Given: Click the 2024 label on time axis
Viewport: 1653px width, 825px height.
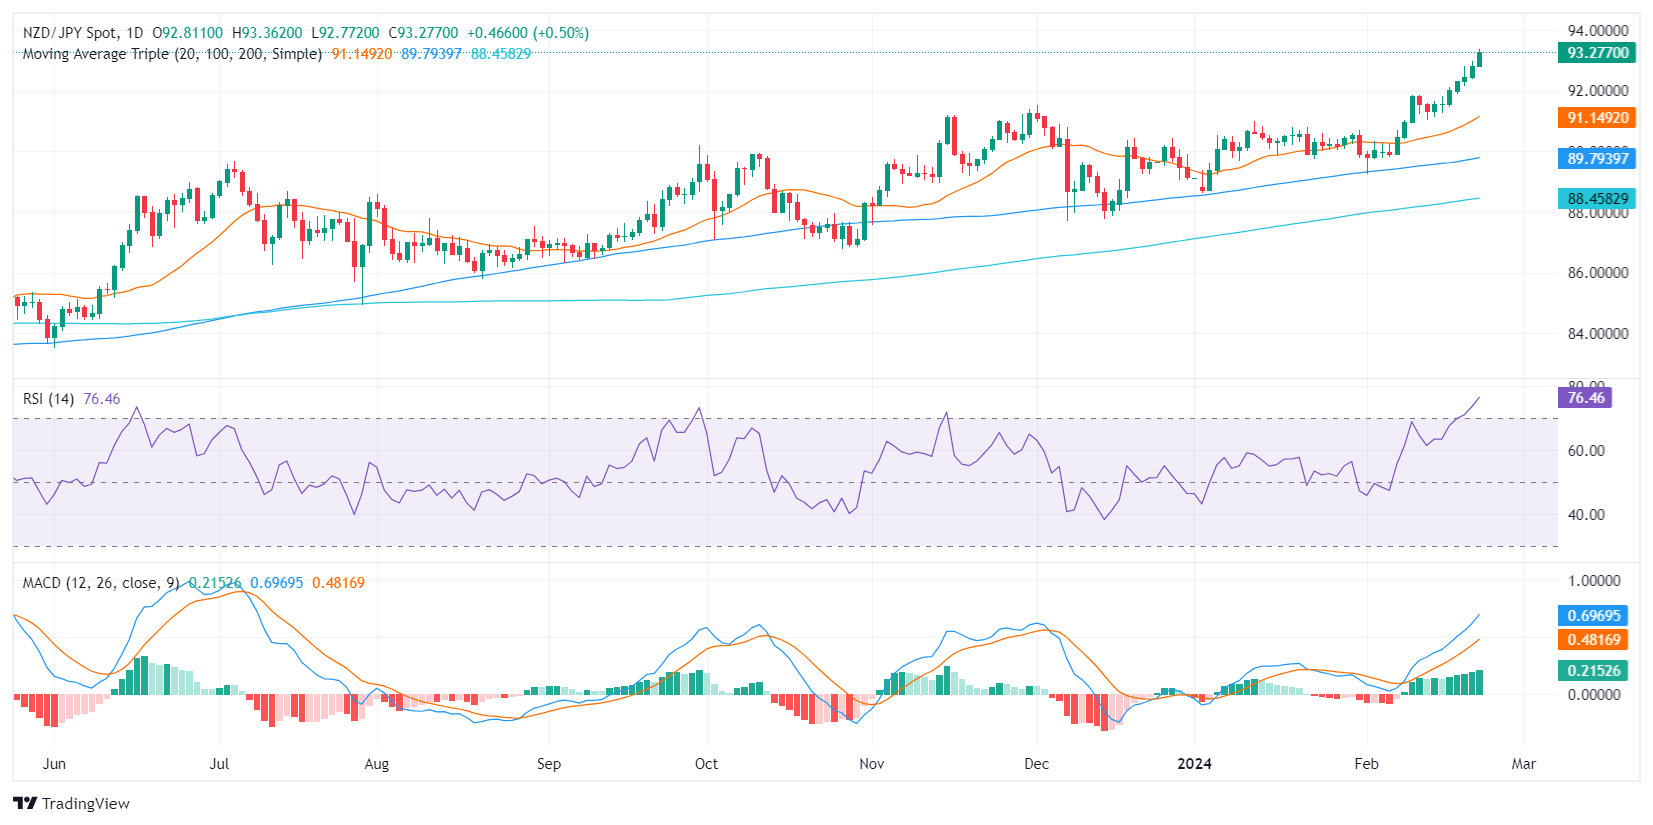Looking at the screenshot, I should click(x=1194, y=764).
